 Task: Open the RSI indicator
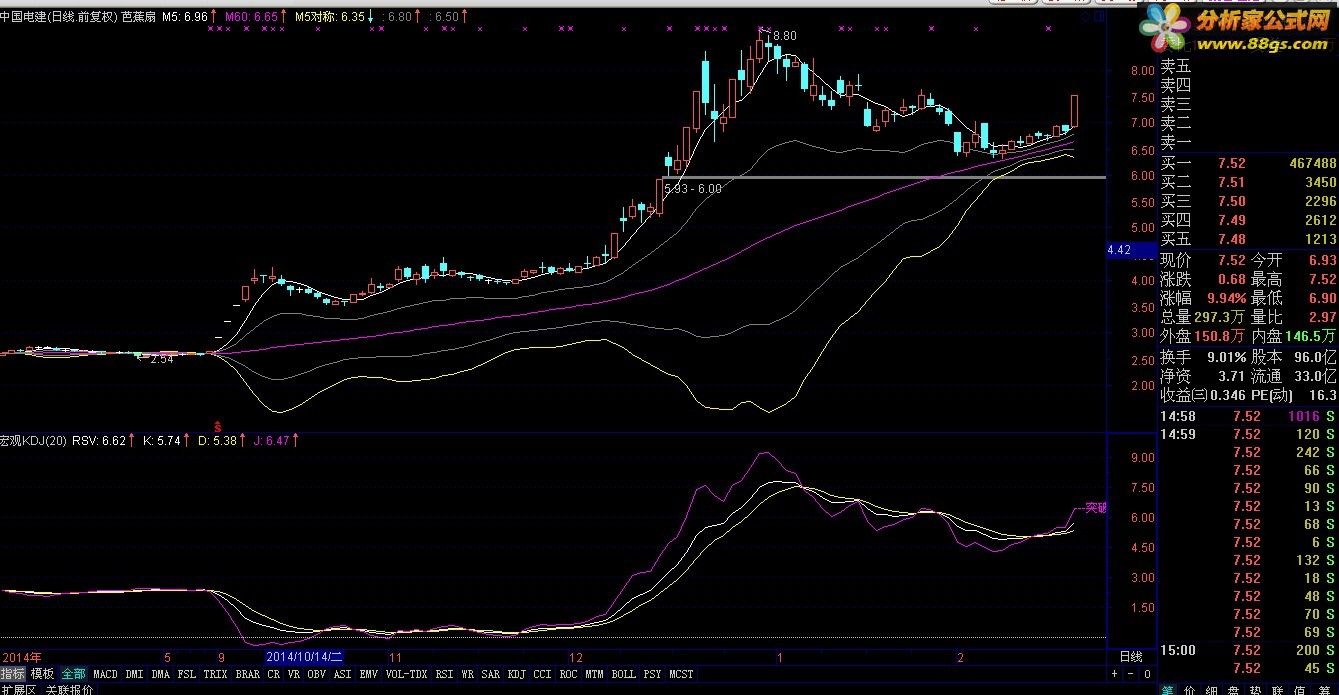pos(445,674)
